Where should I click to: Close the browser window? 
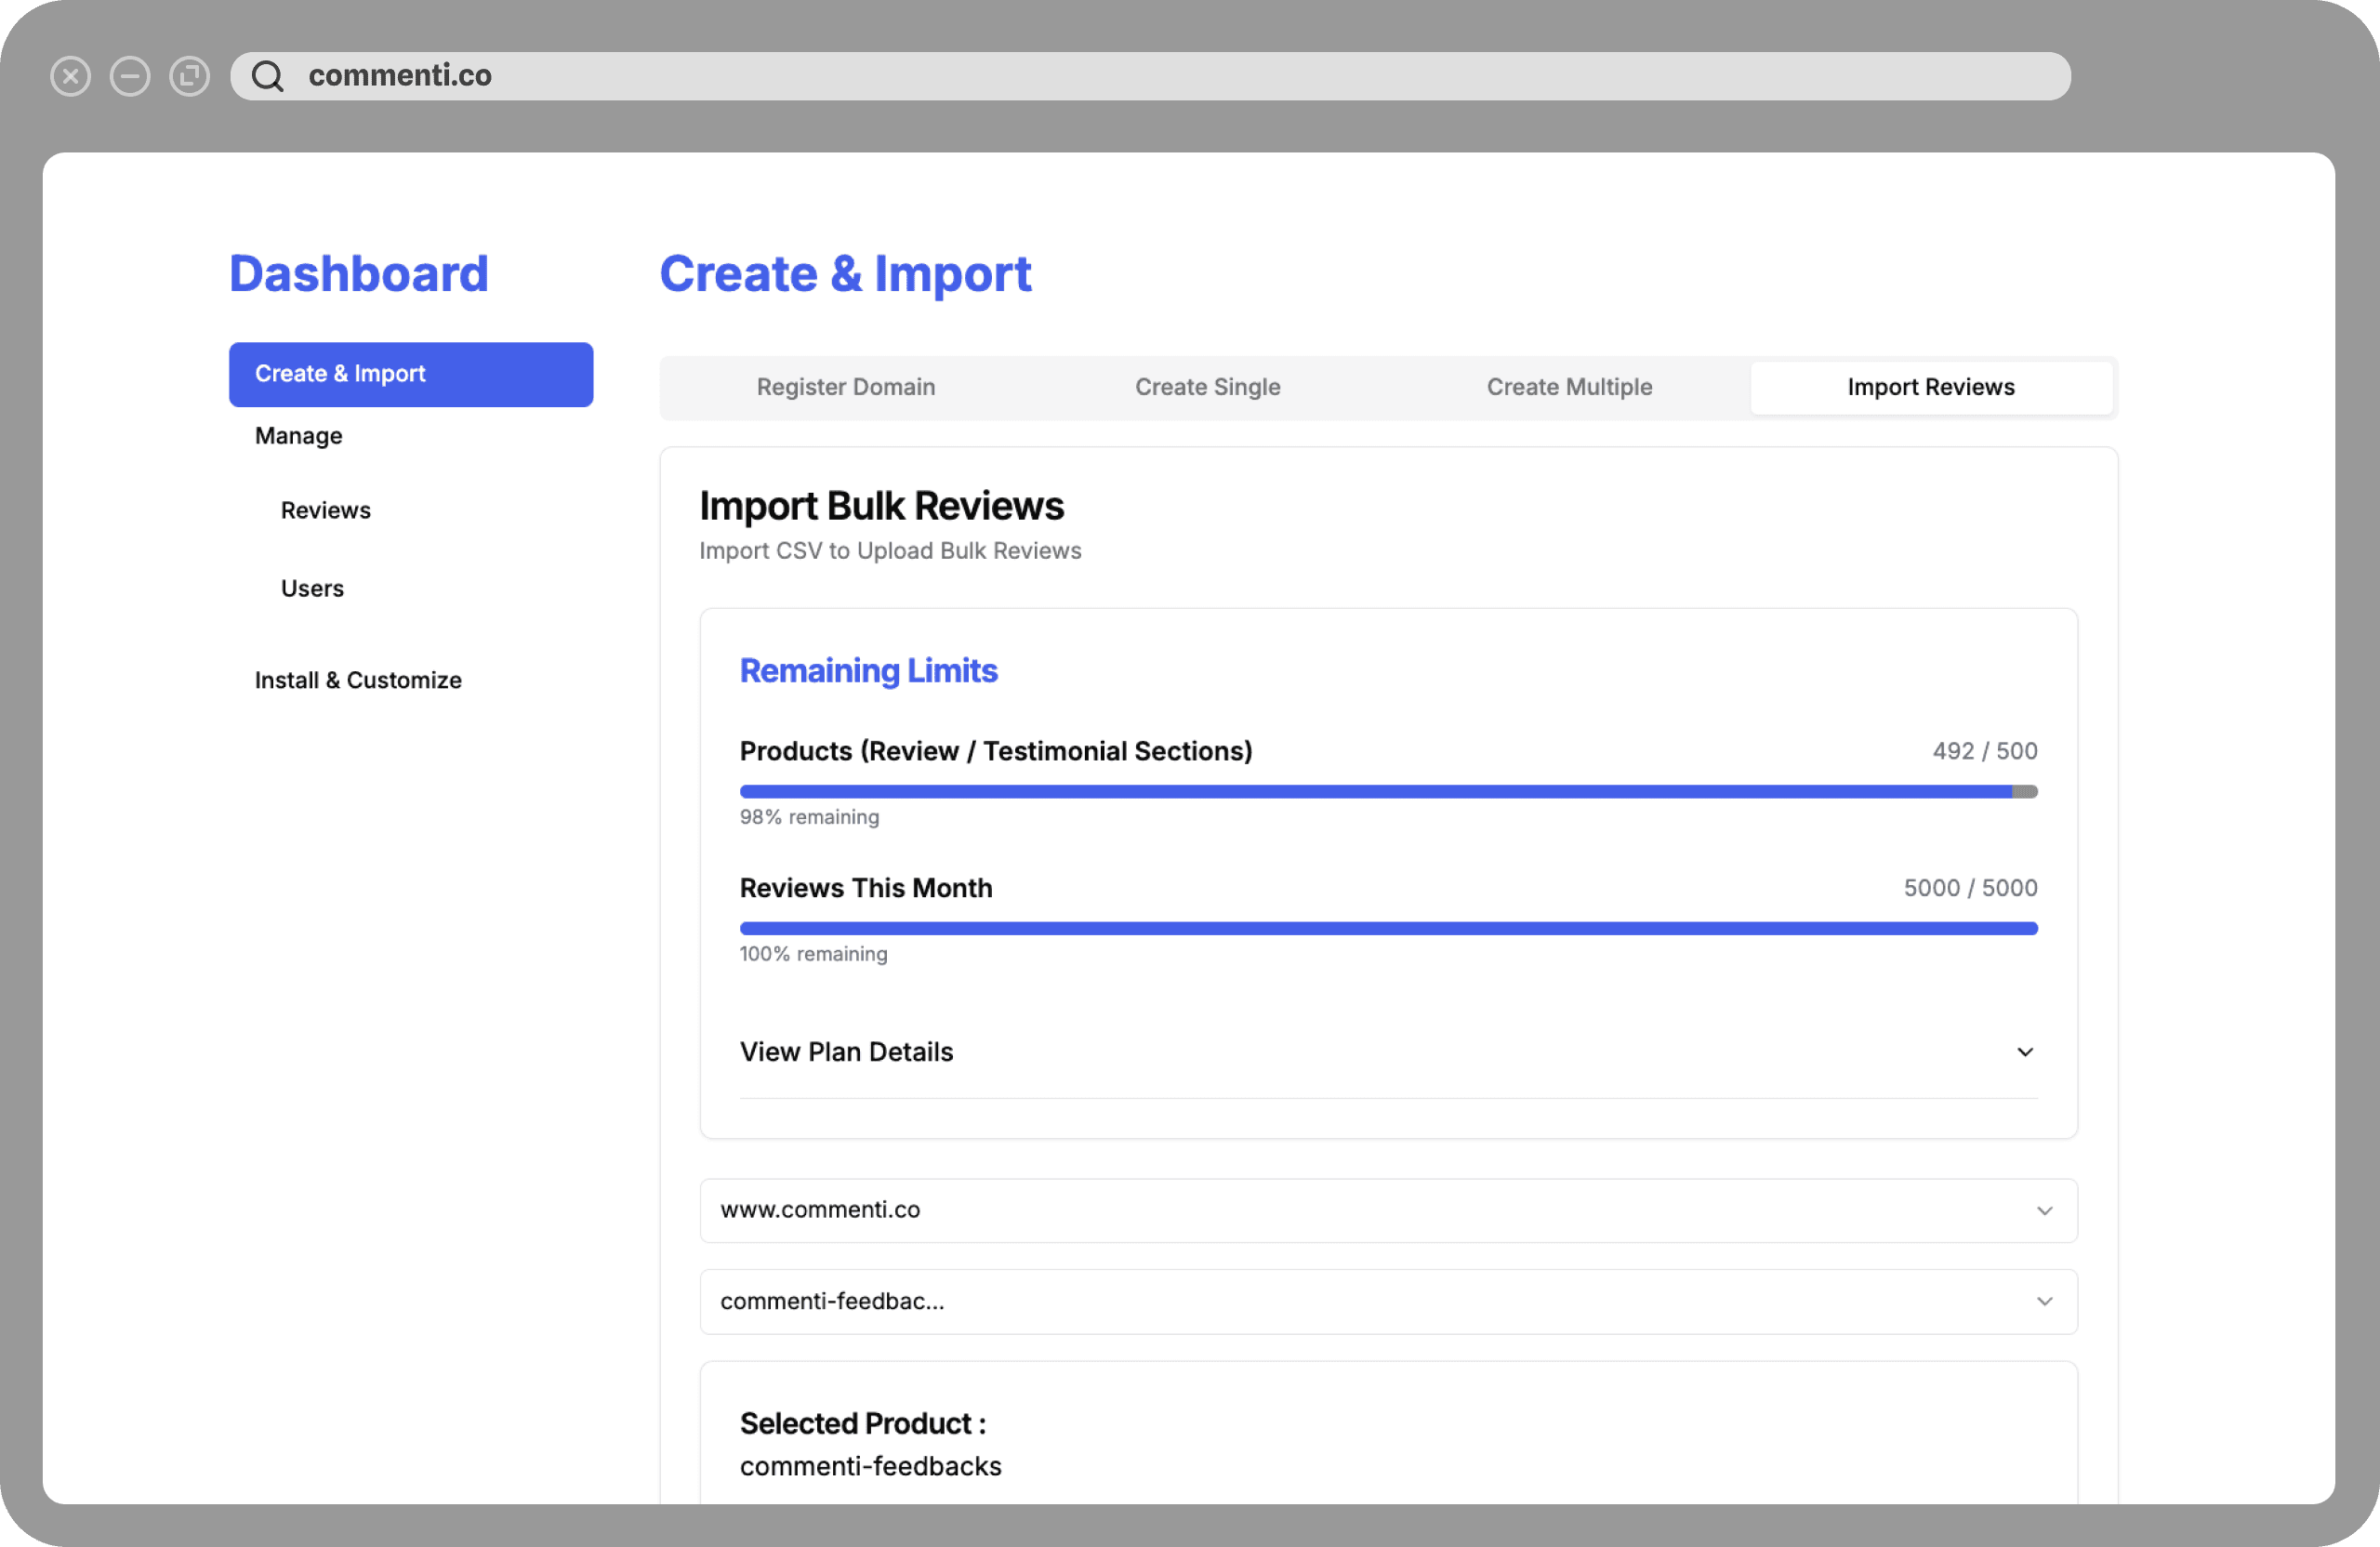pos(70,76)
